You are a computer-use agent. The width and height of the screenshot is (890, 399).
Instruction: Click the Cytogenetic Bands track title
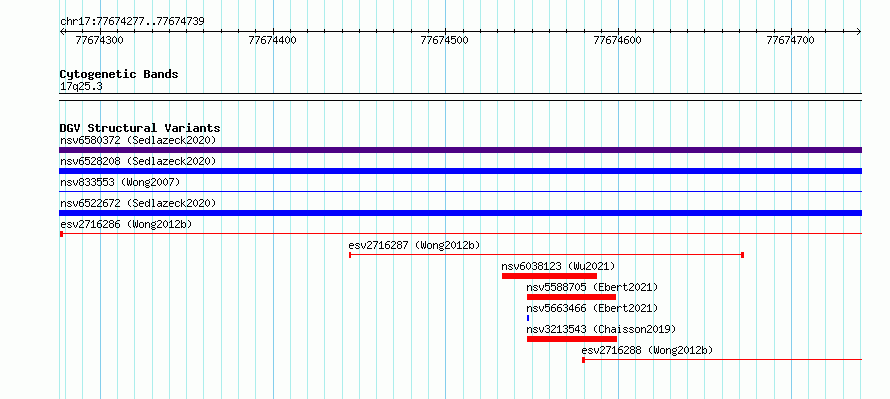119,74
